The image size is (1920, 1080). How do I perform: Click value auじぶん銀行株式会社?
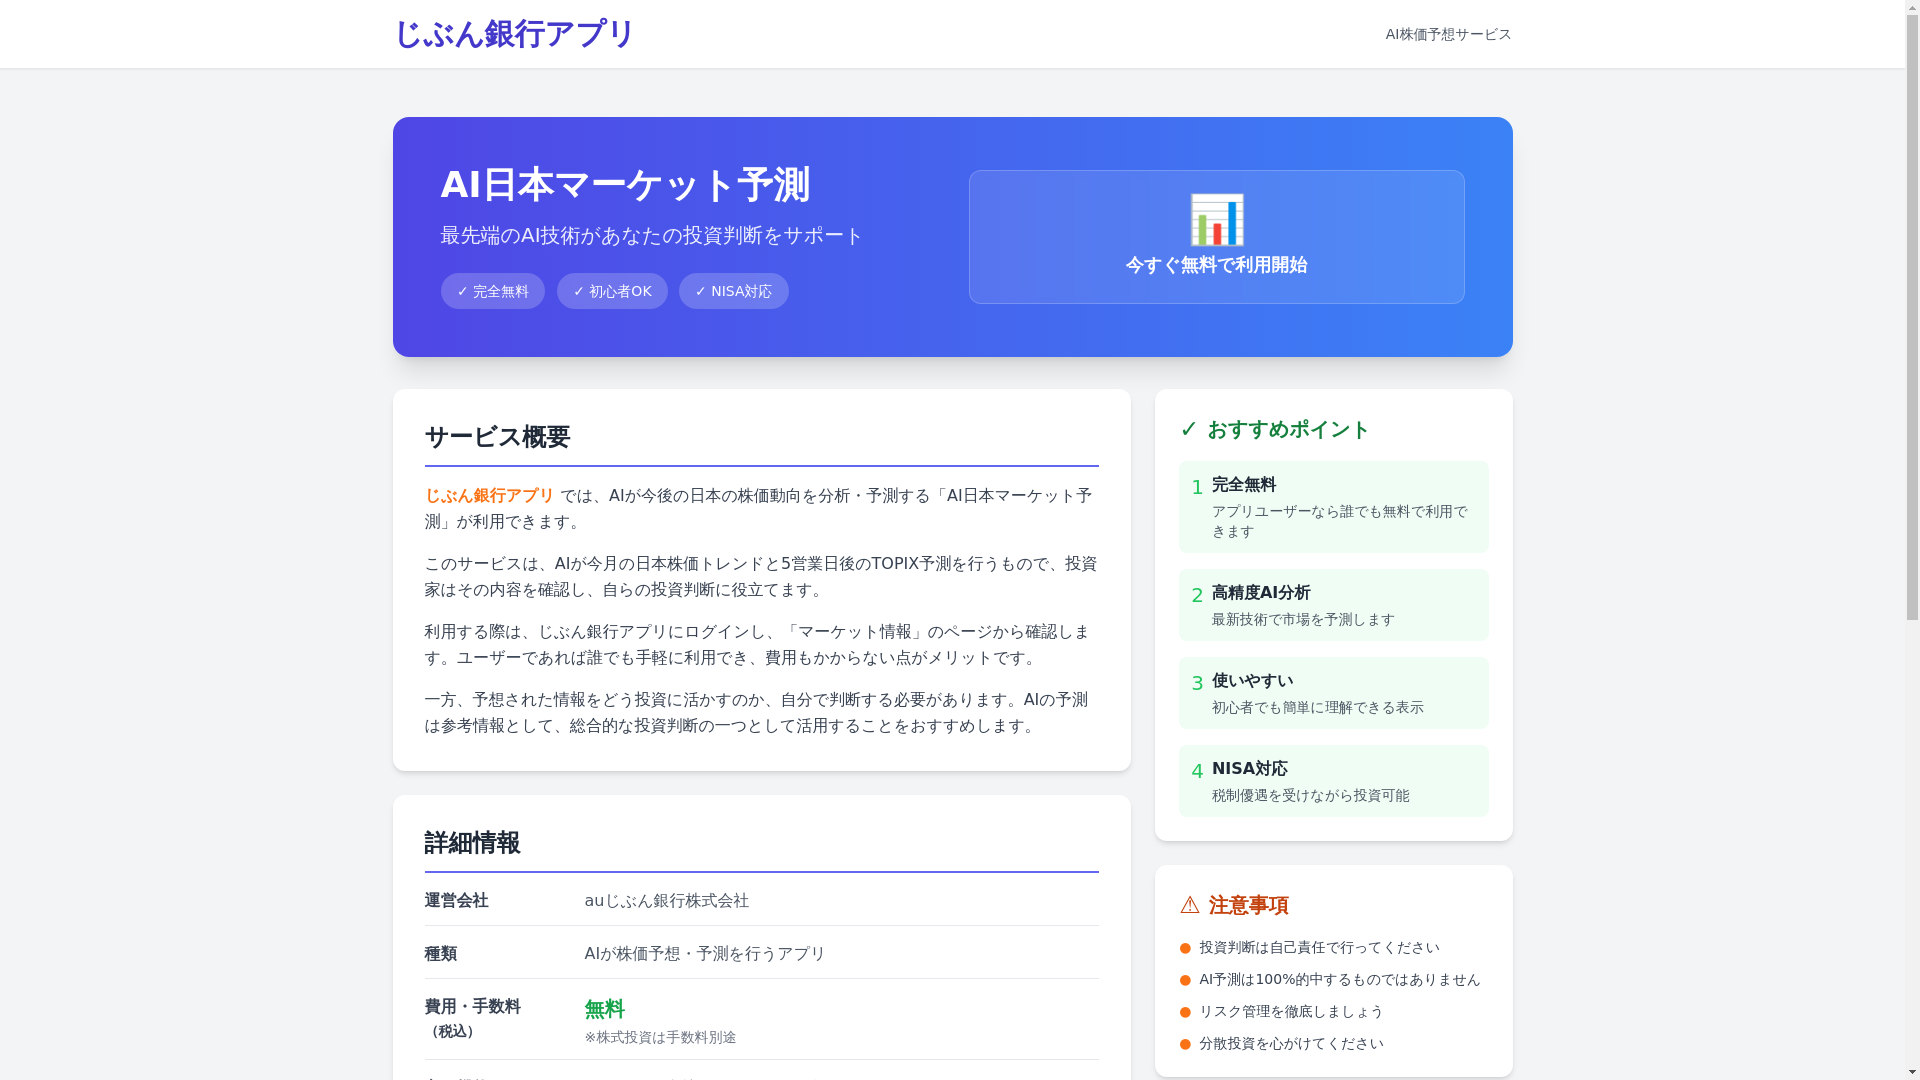coord(666,901)
